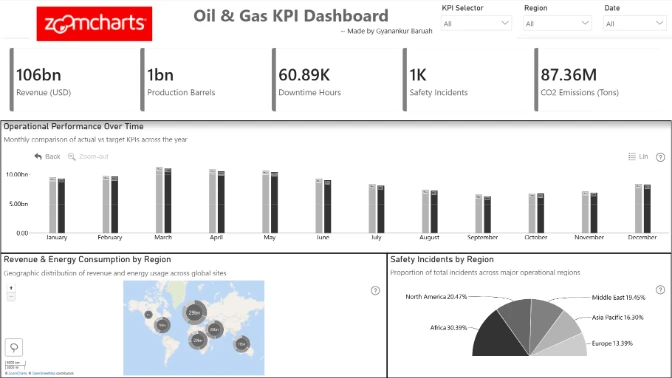
Task: Open the Date filter dropdown
Action: [x=634, y=24]
